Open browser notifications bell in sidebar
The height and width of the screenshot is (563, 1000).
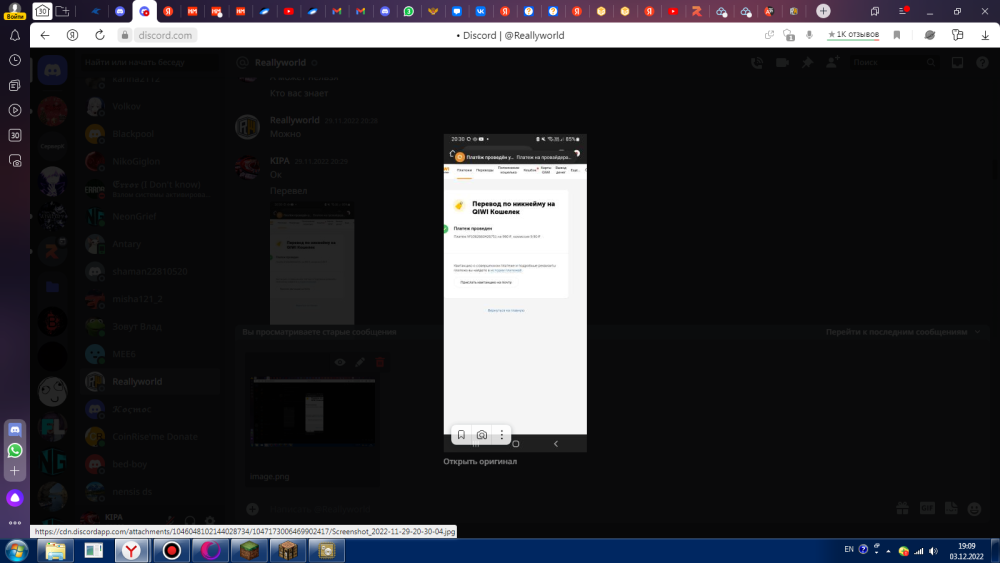click(15, 36)
